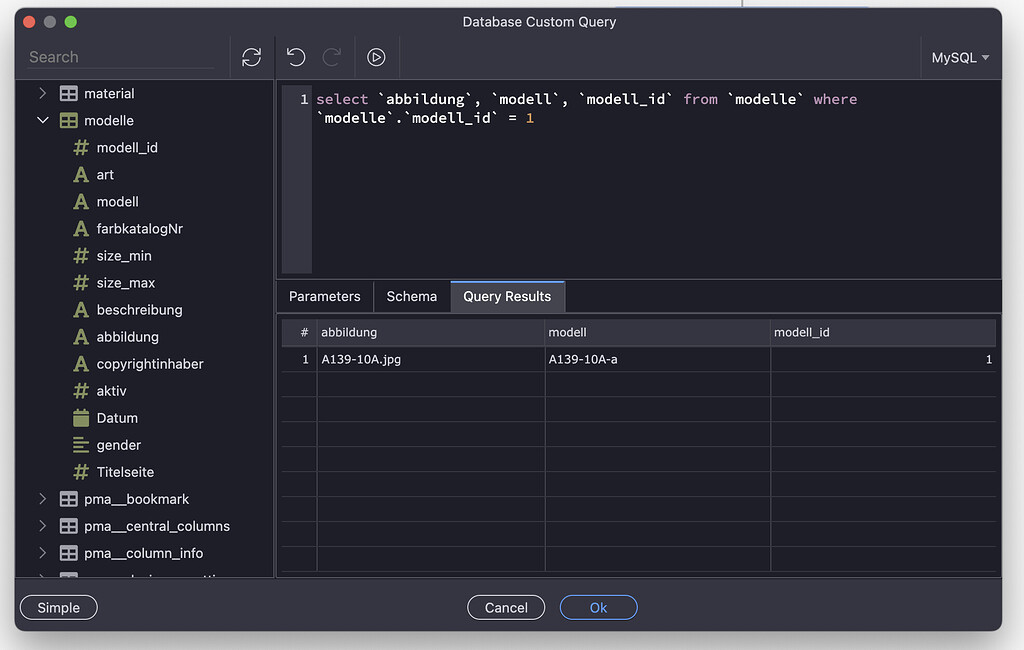Screen dimensions: 1024x650
Task: Redo the query edit
Action: pyautogui.click(x=331, y=57)
